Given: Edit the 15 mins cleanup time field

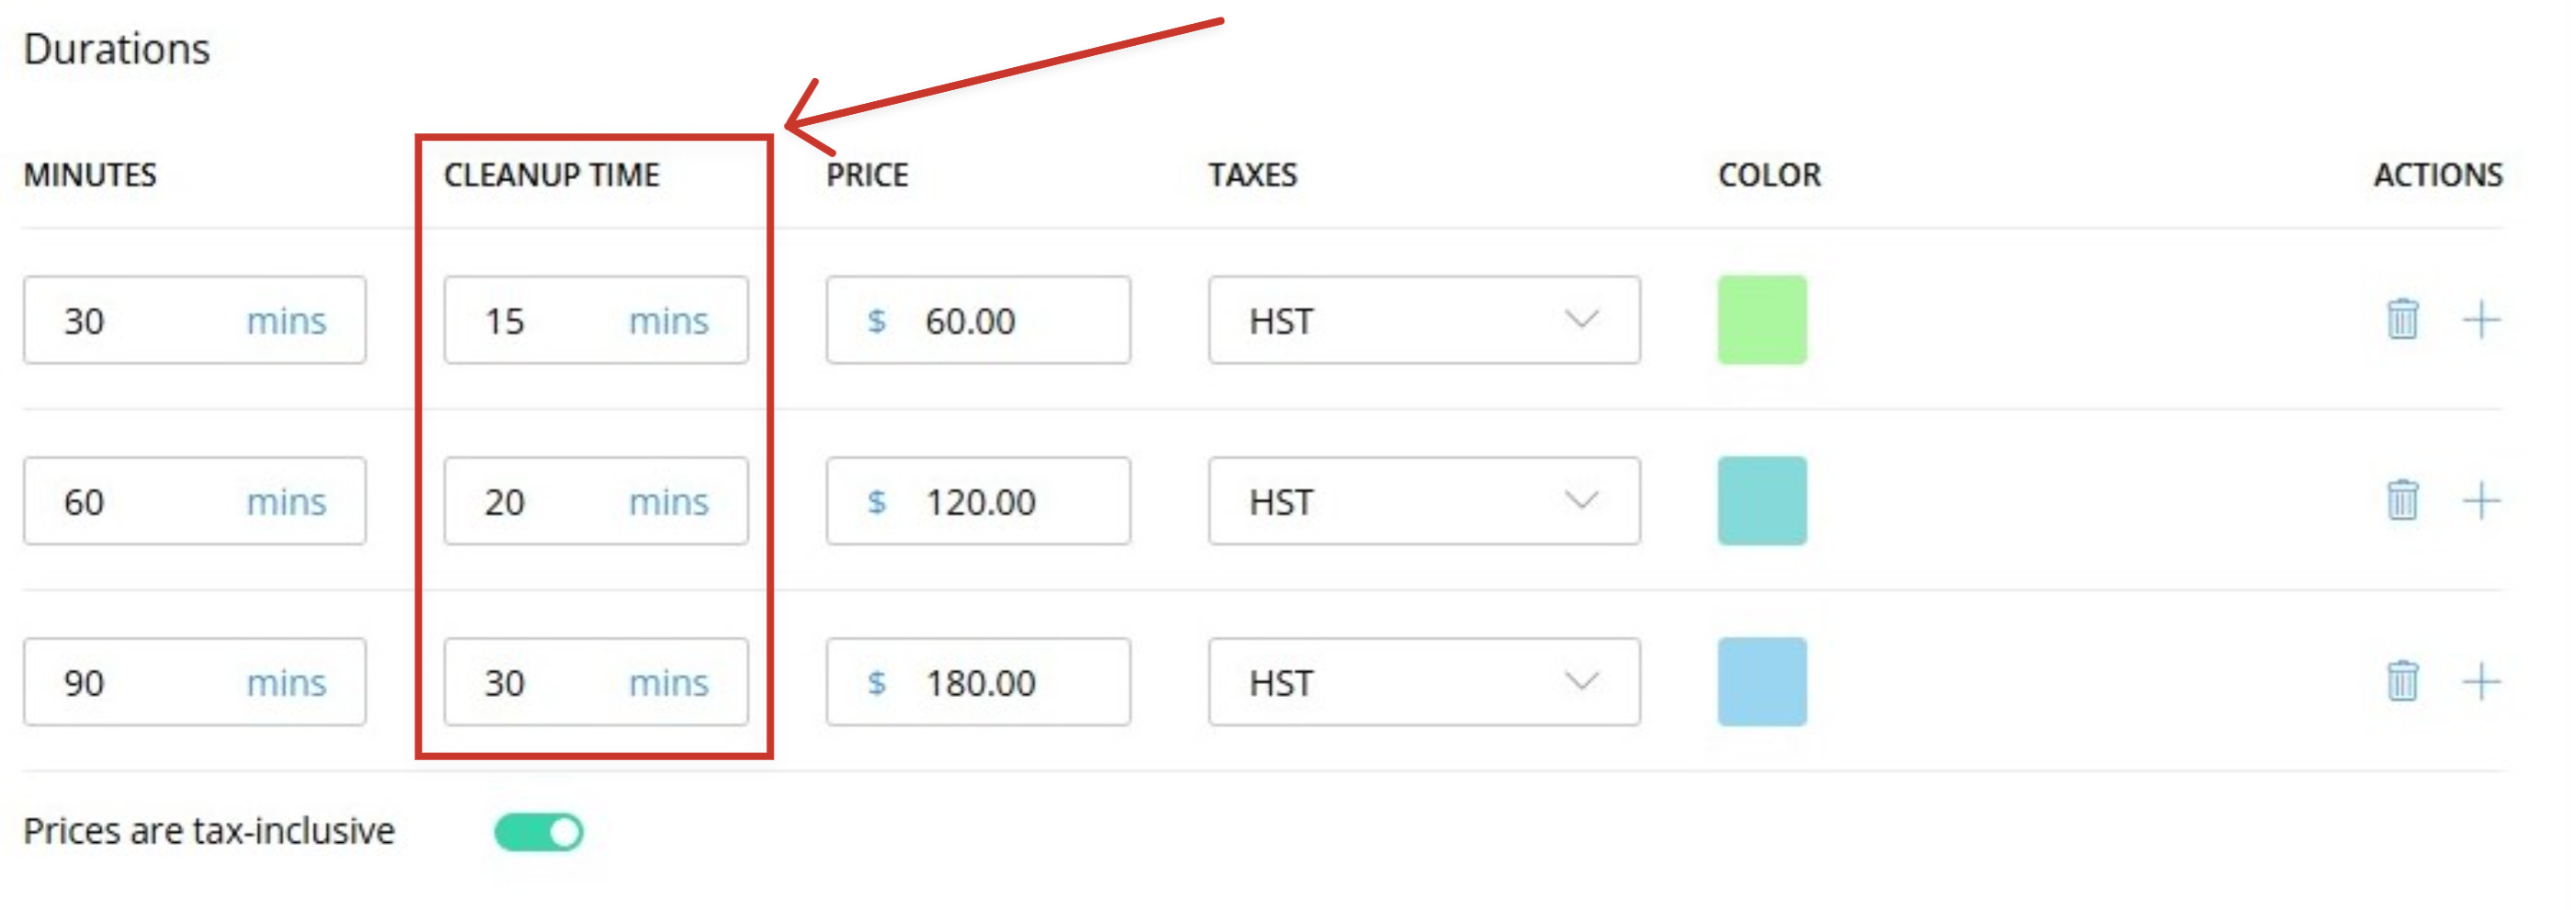Looking at the screenshot, I should (x=596, y=320).
